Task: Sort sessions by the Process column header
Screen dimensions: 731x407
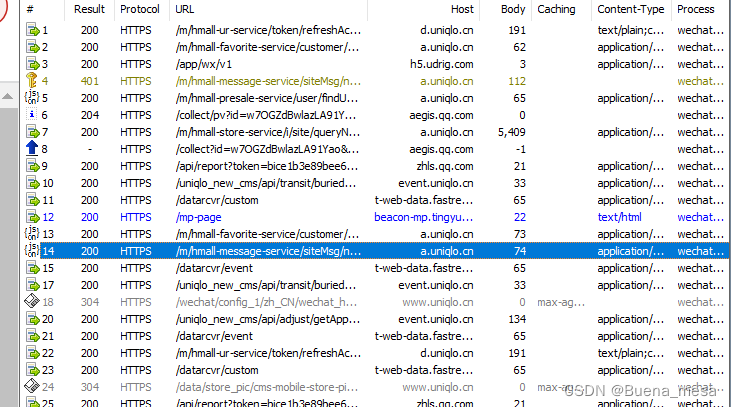Action: (700, 9)
